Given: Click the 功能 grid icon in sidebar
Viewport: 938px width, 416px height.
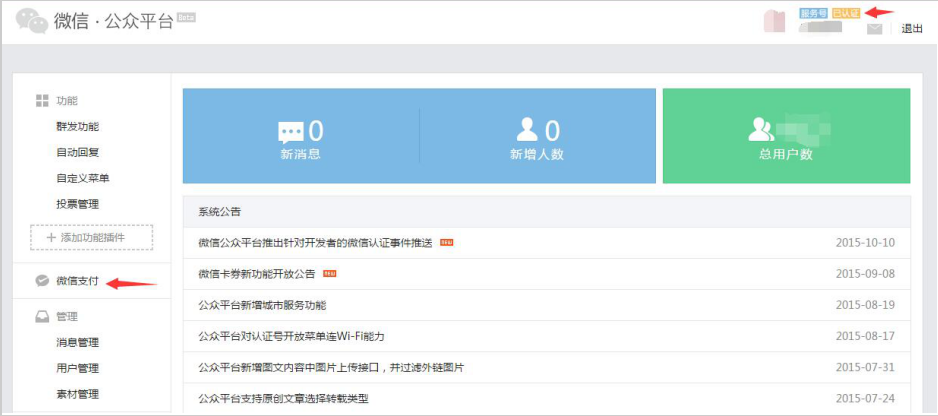Looking at the screenshot, I should click(42, 101).
